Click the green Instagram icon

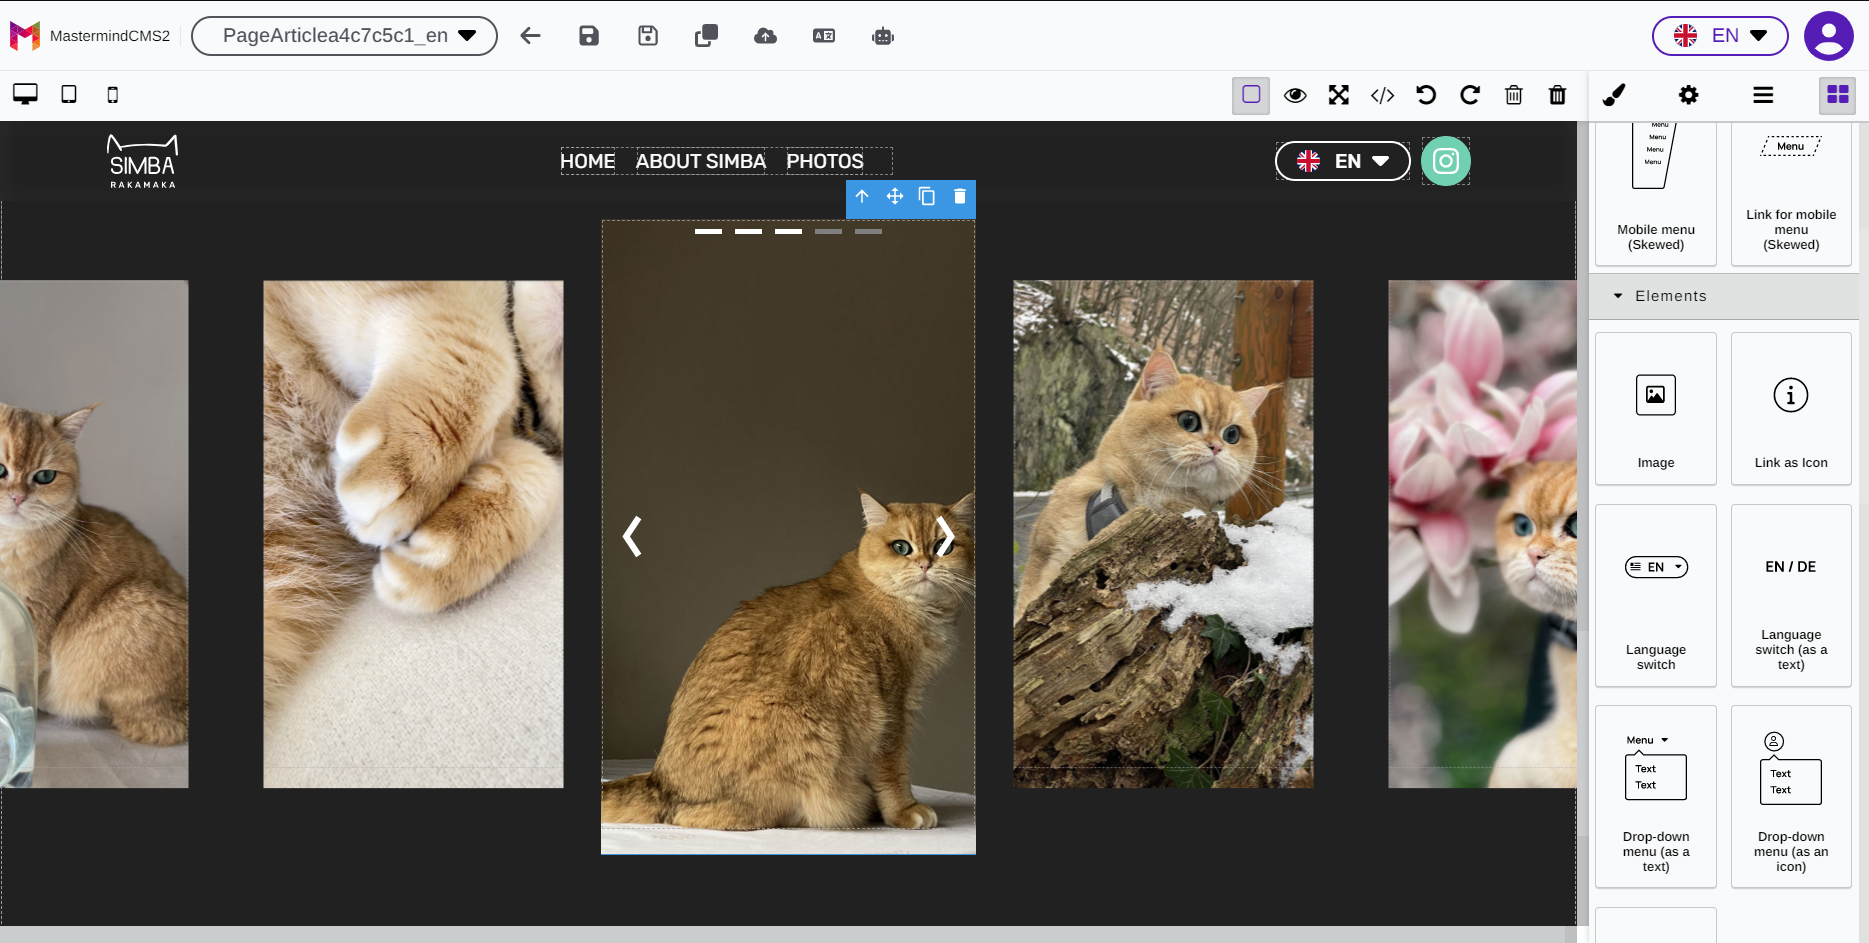(1446, 161)
